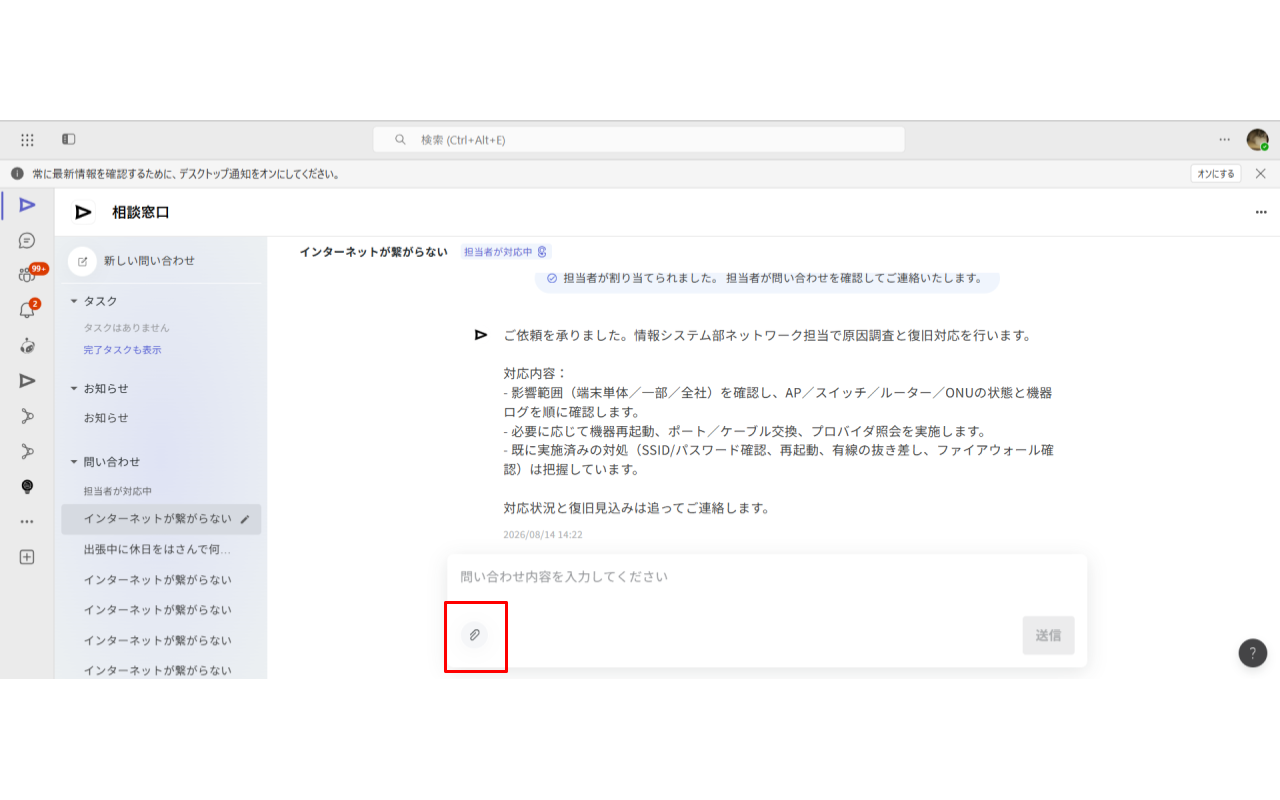Show more apps via rail ellipsis
1280x800 pixels.
point(27,522)
